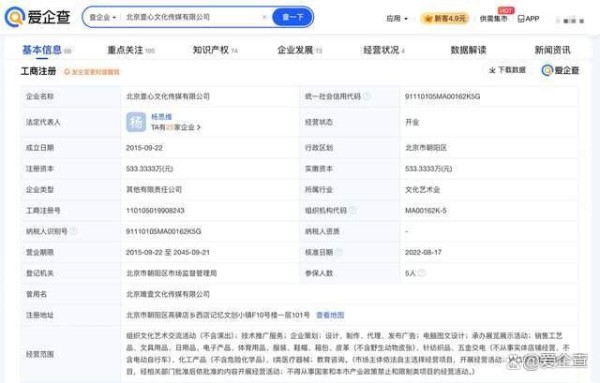Open the 查企业 search type dropdown
The image size is (600, 383).
coord(102,18)
